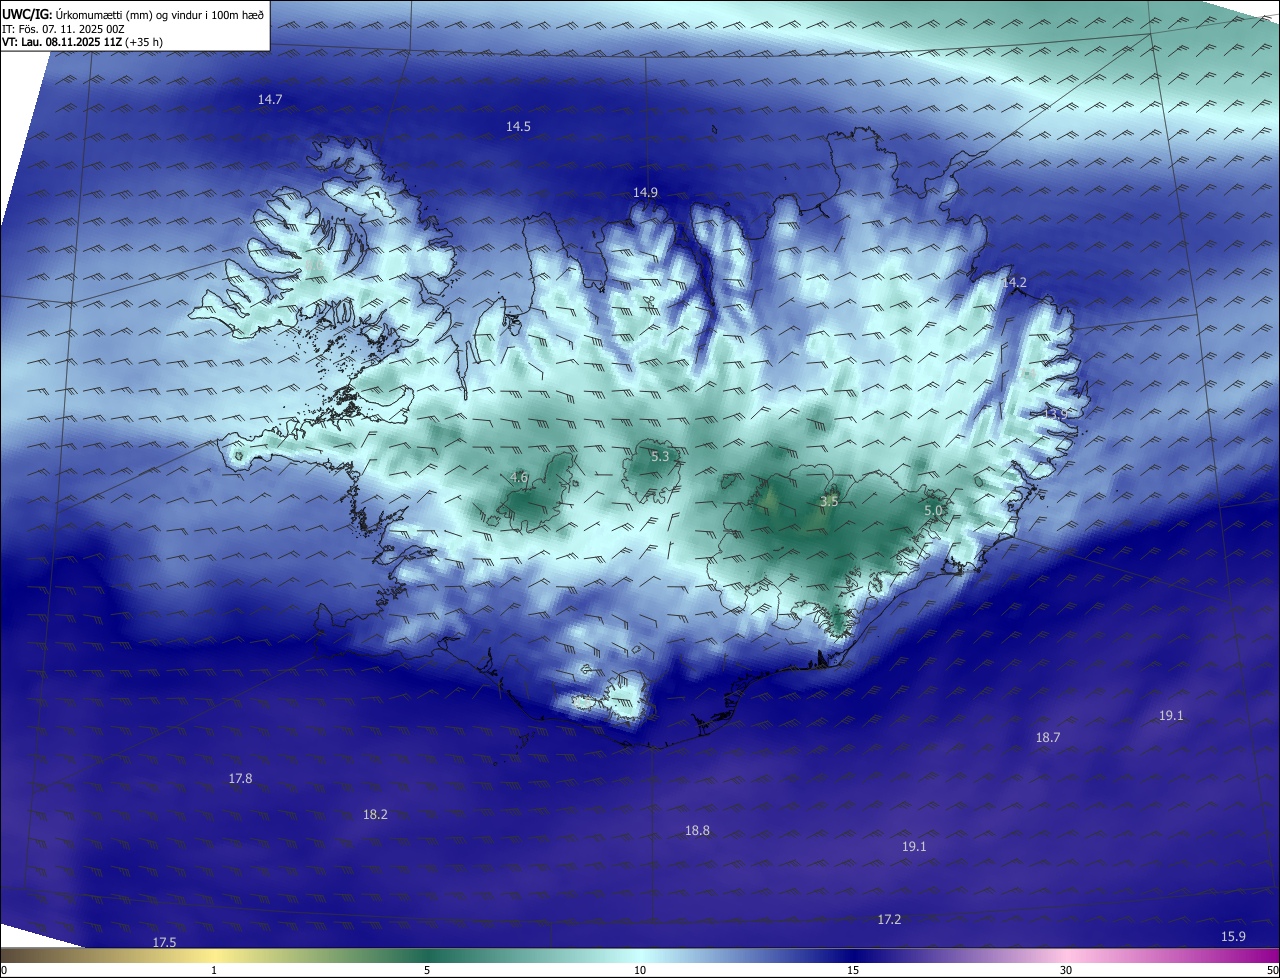The image size is (1280, 978).
Task: Click the 50 tick label on the color scale
Action: click(x=1272, y=970)
